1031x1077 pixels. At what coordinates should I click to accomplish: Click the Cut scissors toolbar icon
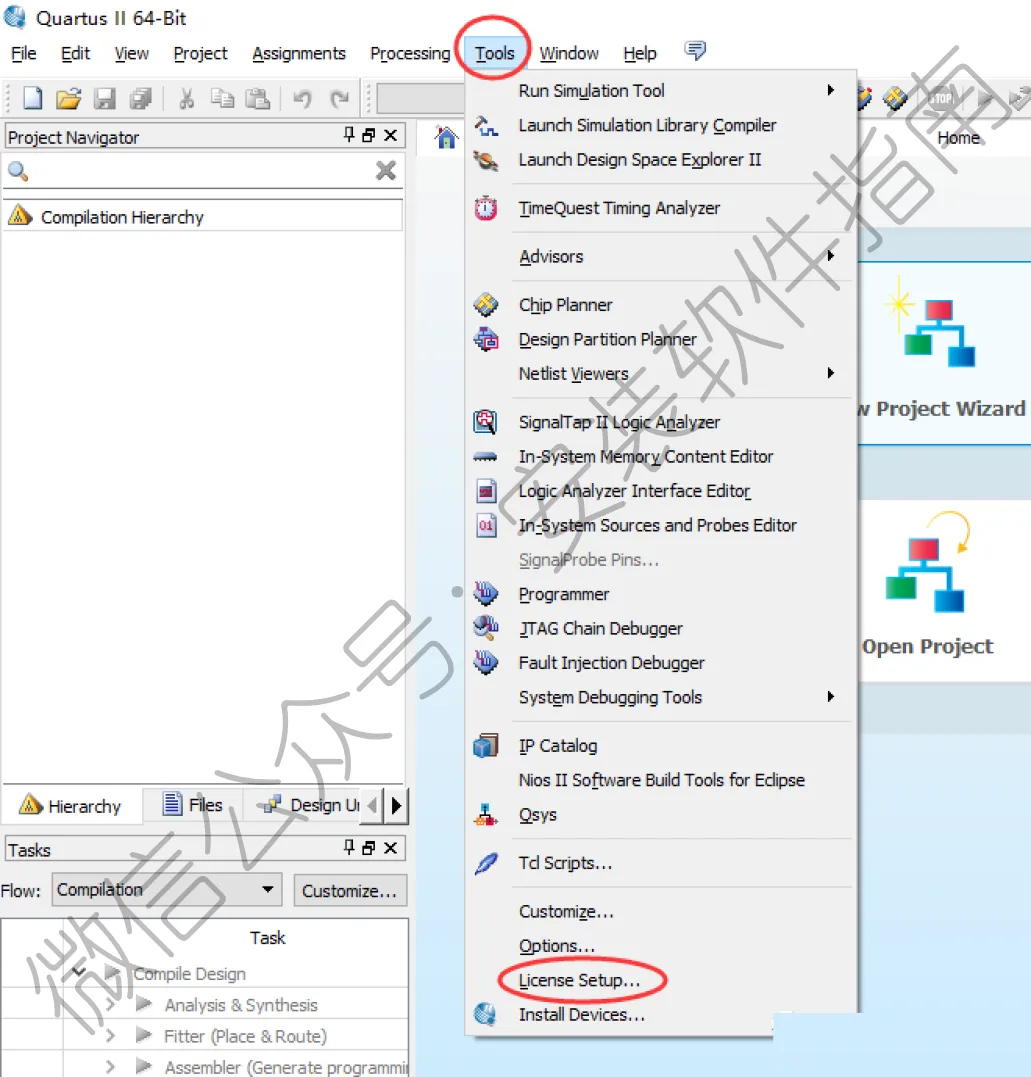(x=186, y=99)
